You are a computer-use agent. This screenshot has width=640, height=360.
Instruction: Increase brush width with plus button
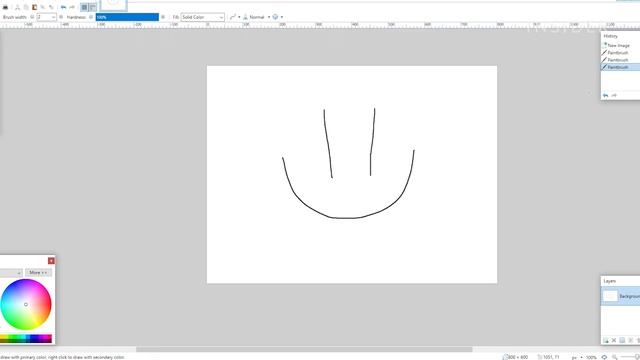pyautogui.click(x=61, y=17)
